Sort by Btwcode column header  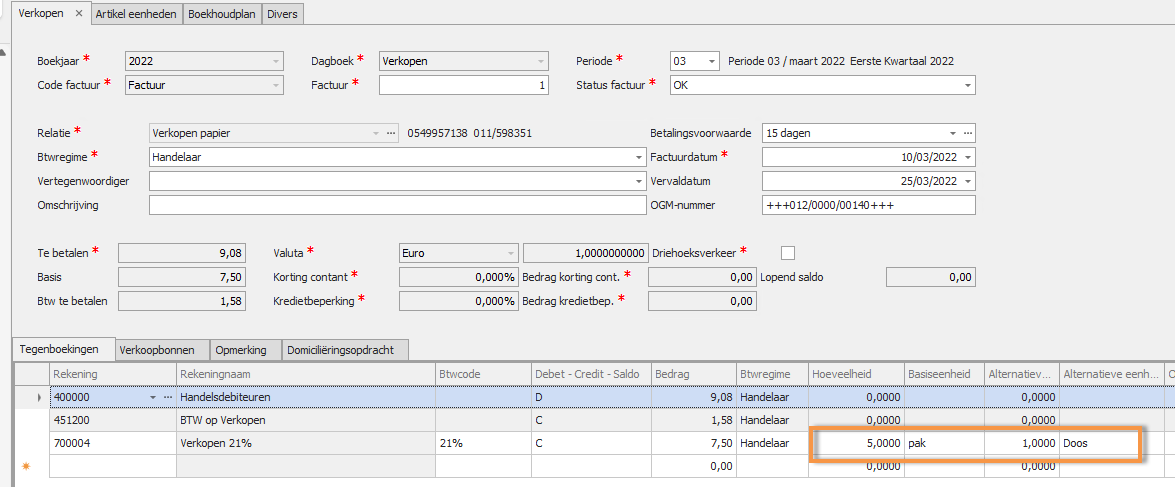[x=483, y=374]
